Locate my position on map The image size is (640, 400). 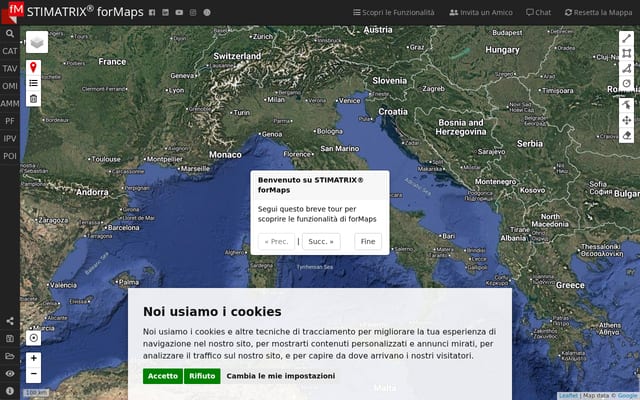pos(33,338)
